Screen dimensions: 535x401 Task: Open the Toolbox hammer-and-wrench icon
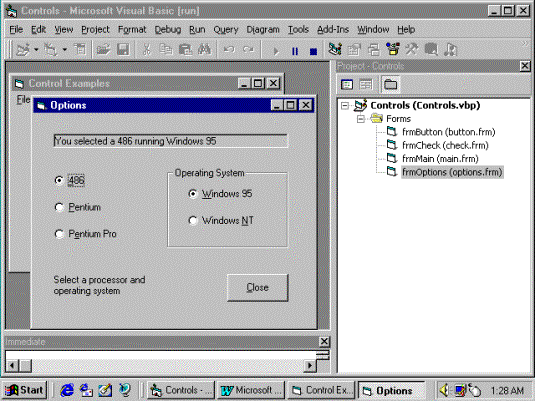tap(412, 49)
